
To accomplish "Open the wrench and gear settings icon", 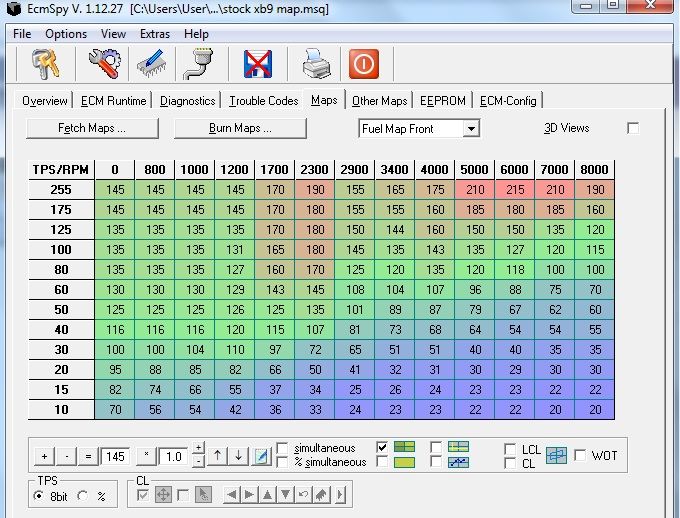I will (105, 64).
